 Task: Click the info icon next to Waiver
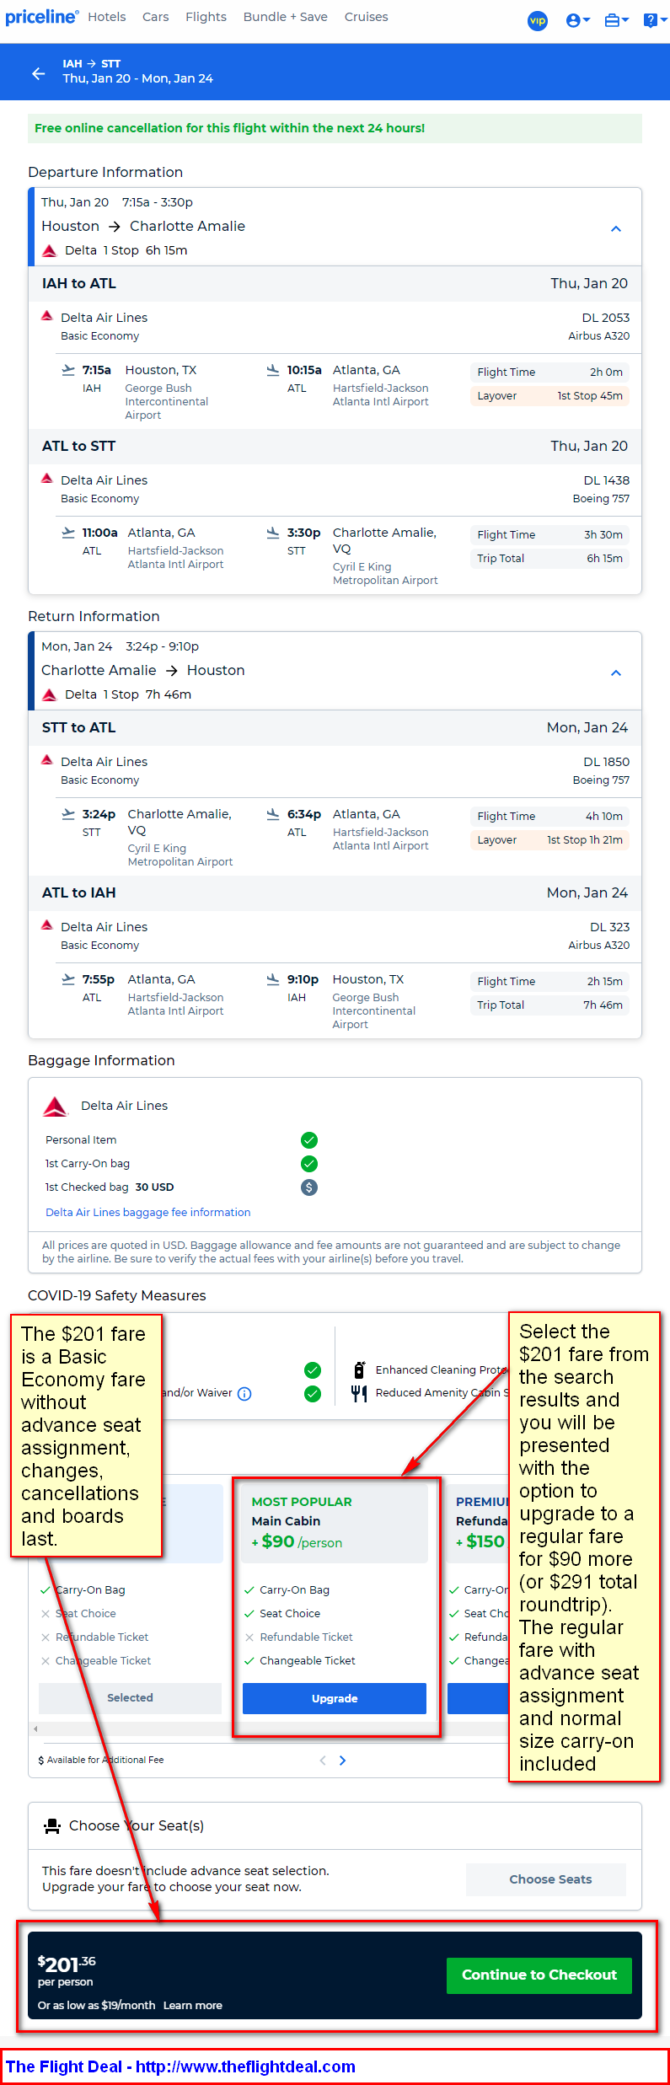click(x=245, y=1393)
